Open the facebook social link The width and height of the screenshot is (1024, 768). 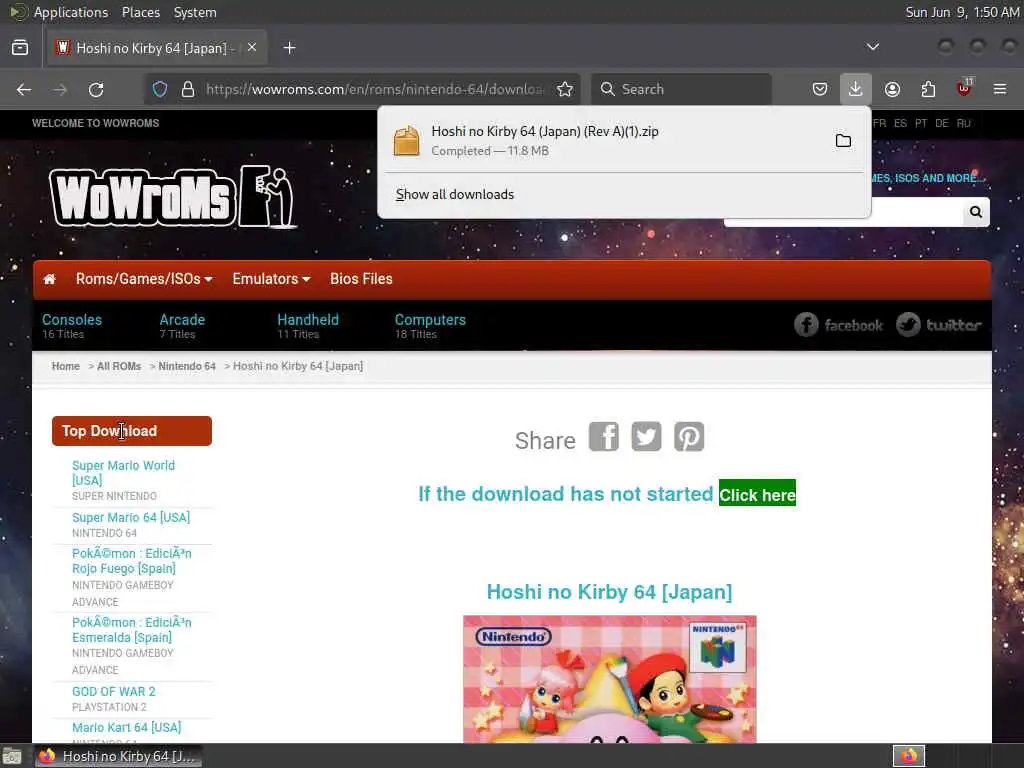[839, 325]
